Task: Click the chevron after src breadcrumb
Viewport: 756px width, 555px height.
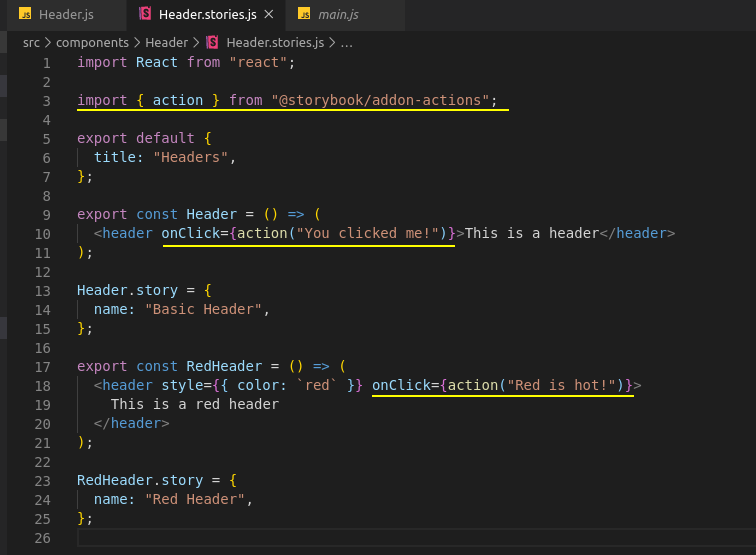Action: pyautogui.click(x=48, y=43)
